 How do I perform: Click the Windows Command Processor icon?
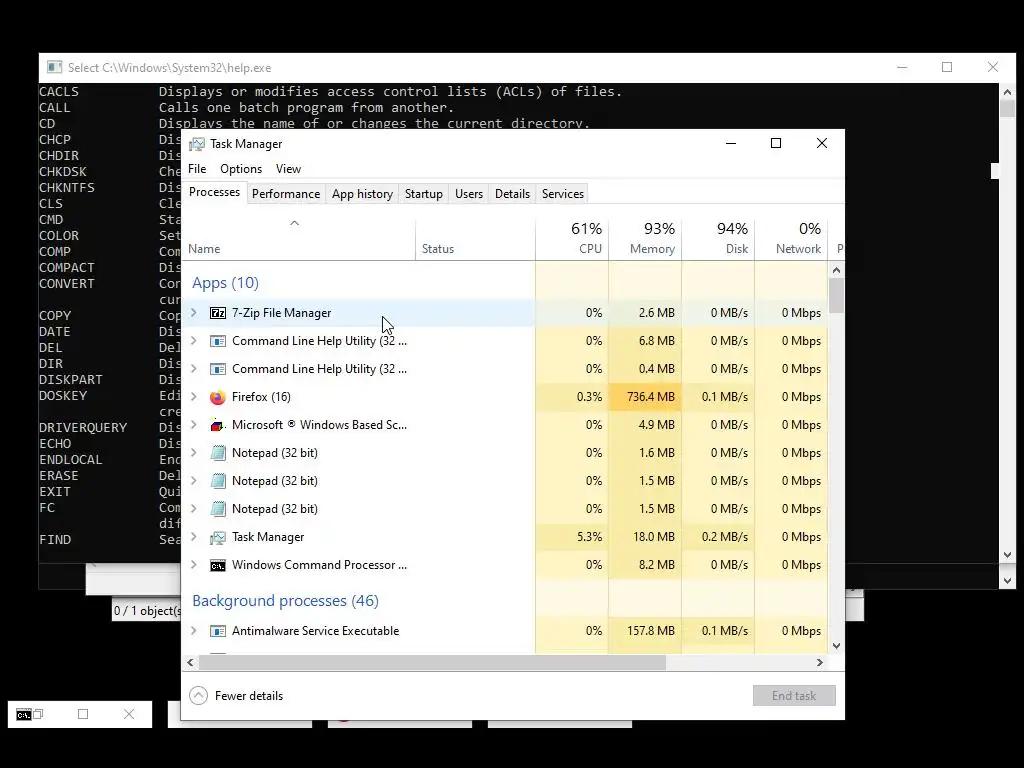click(217, 566)
